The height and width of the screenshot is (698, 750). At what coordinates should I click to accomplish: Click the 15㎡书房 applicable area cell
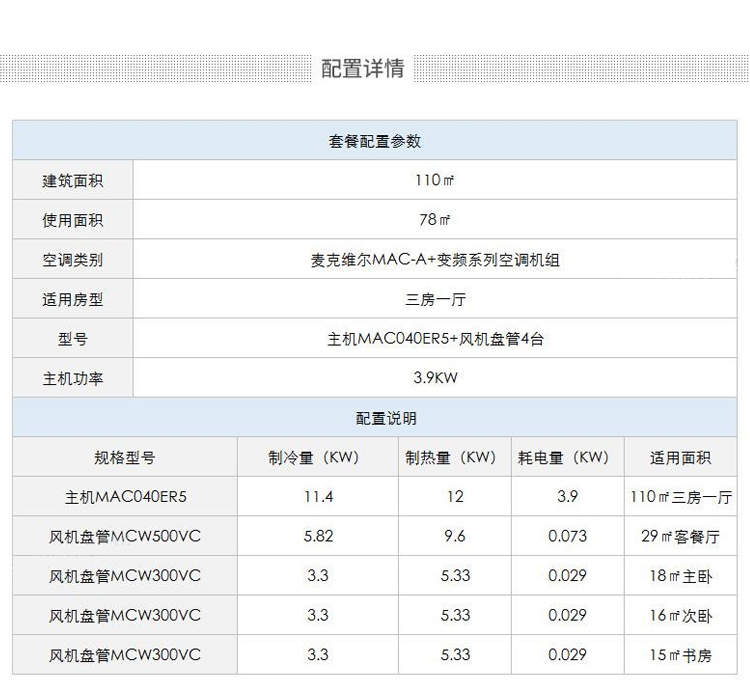(x=680, y=655)
